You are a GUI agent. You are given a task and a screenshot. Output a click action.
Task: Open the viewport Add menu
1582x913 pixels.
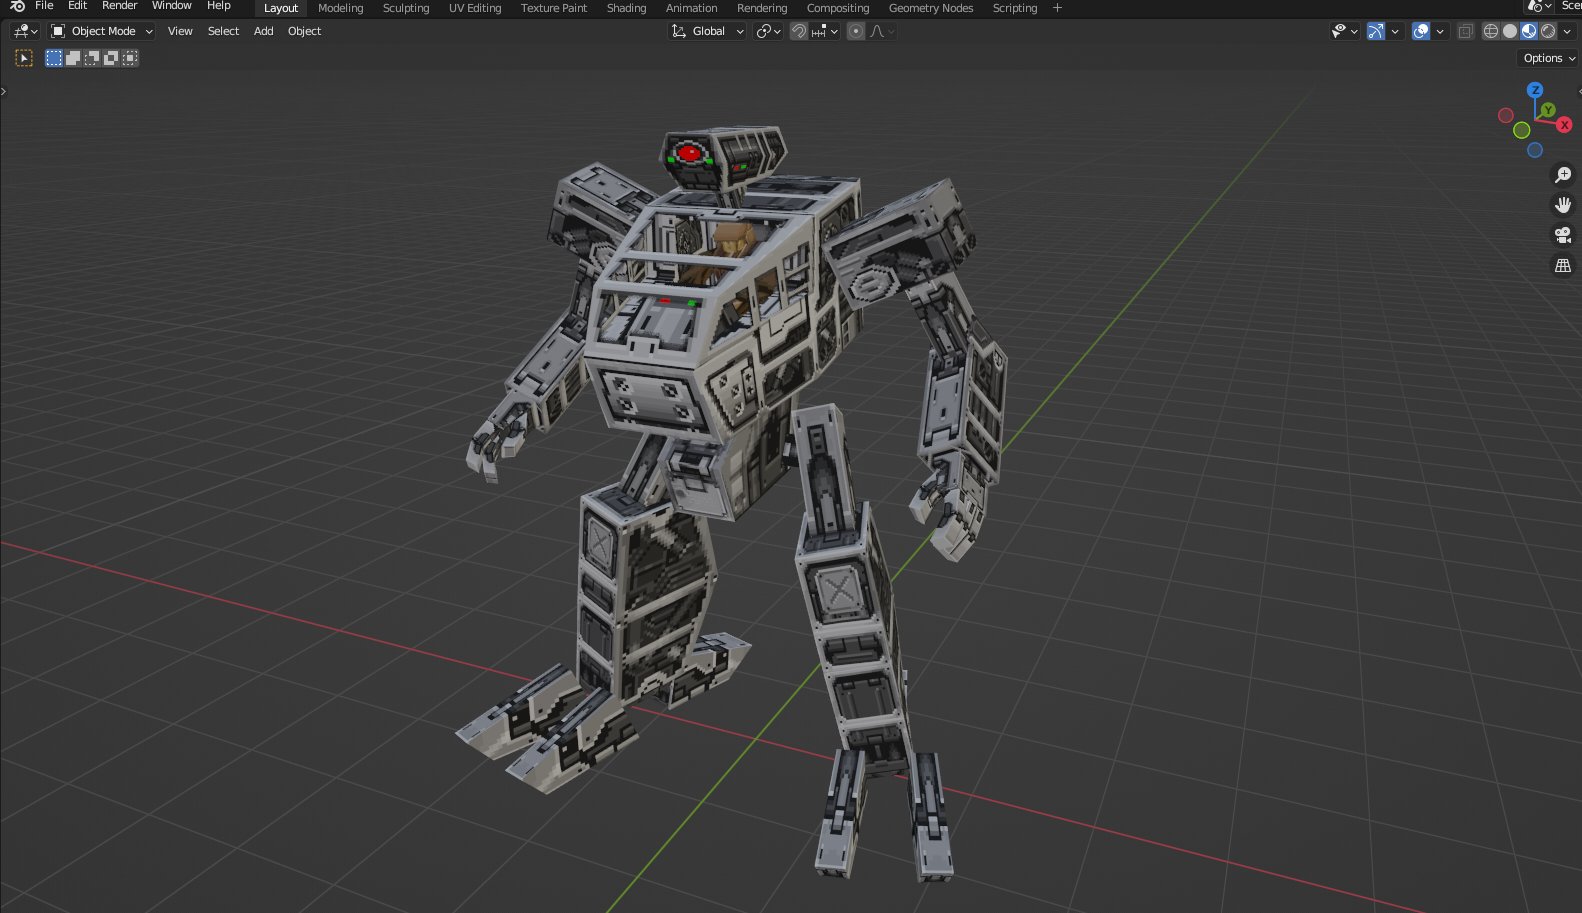264,31
